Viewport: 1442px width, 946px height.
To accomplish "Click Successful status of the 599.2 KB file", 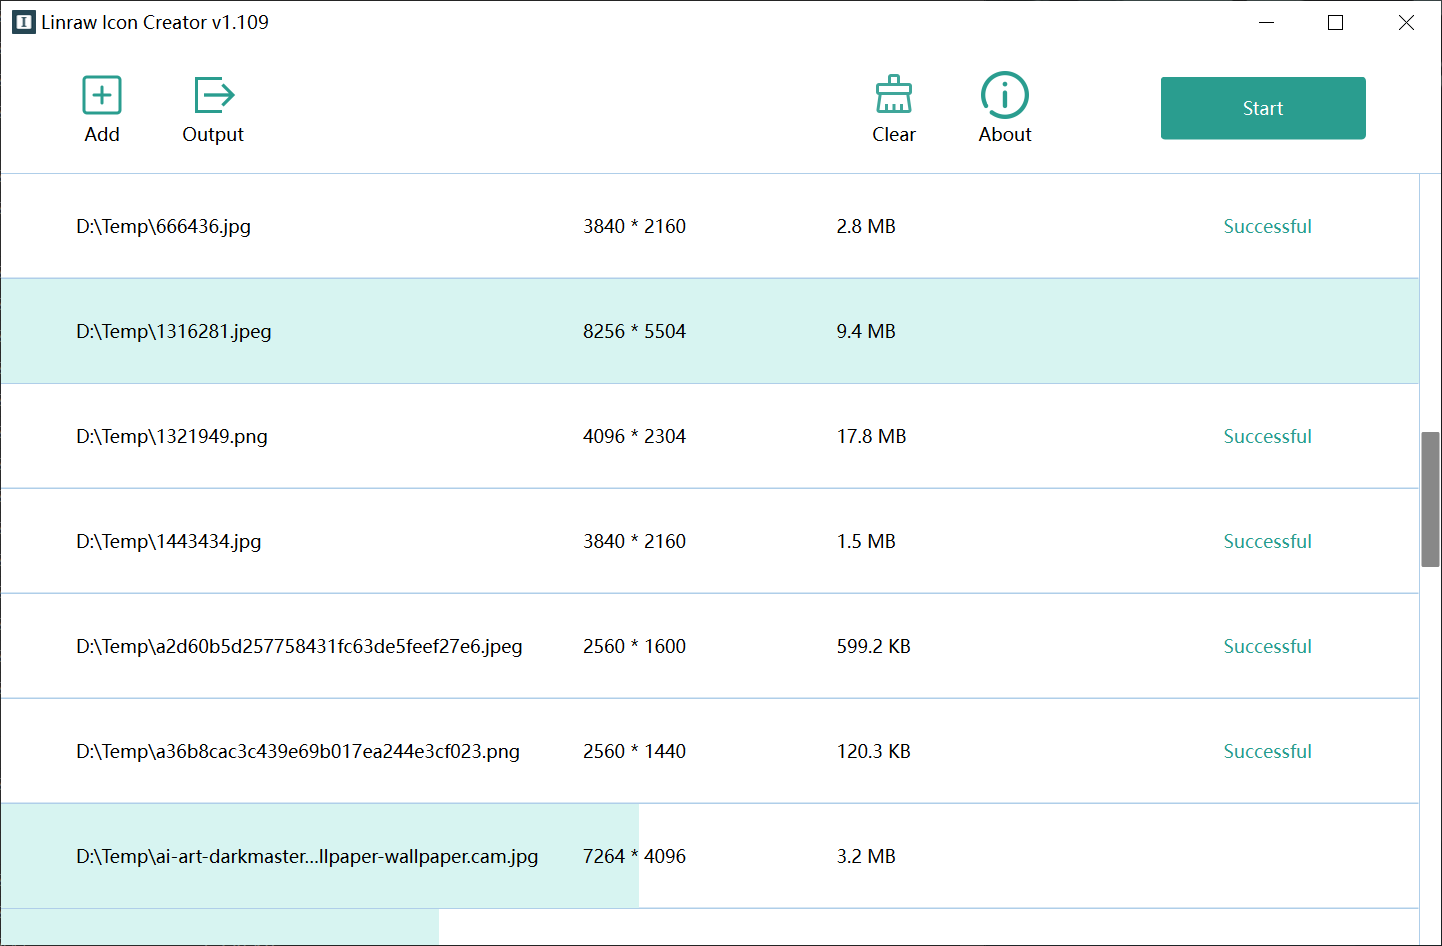I will tap(1268, 646).
